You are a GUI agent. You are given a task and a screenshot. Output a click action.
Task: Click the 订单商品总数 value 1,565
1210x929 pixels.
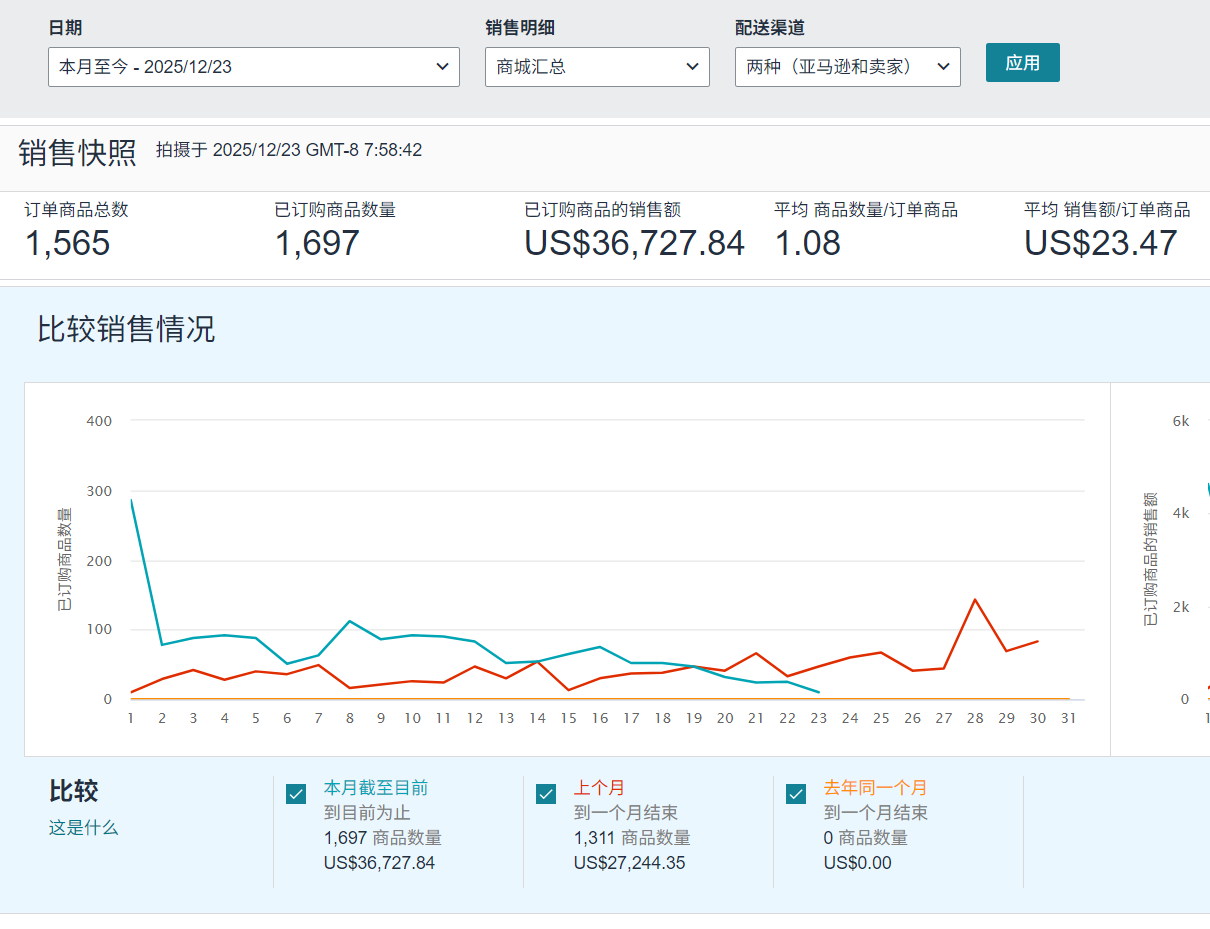pos(67,243)
